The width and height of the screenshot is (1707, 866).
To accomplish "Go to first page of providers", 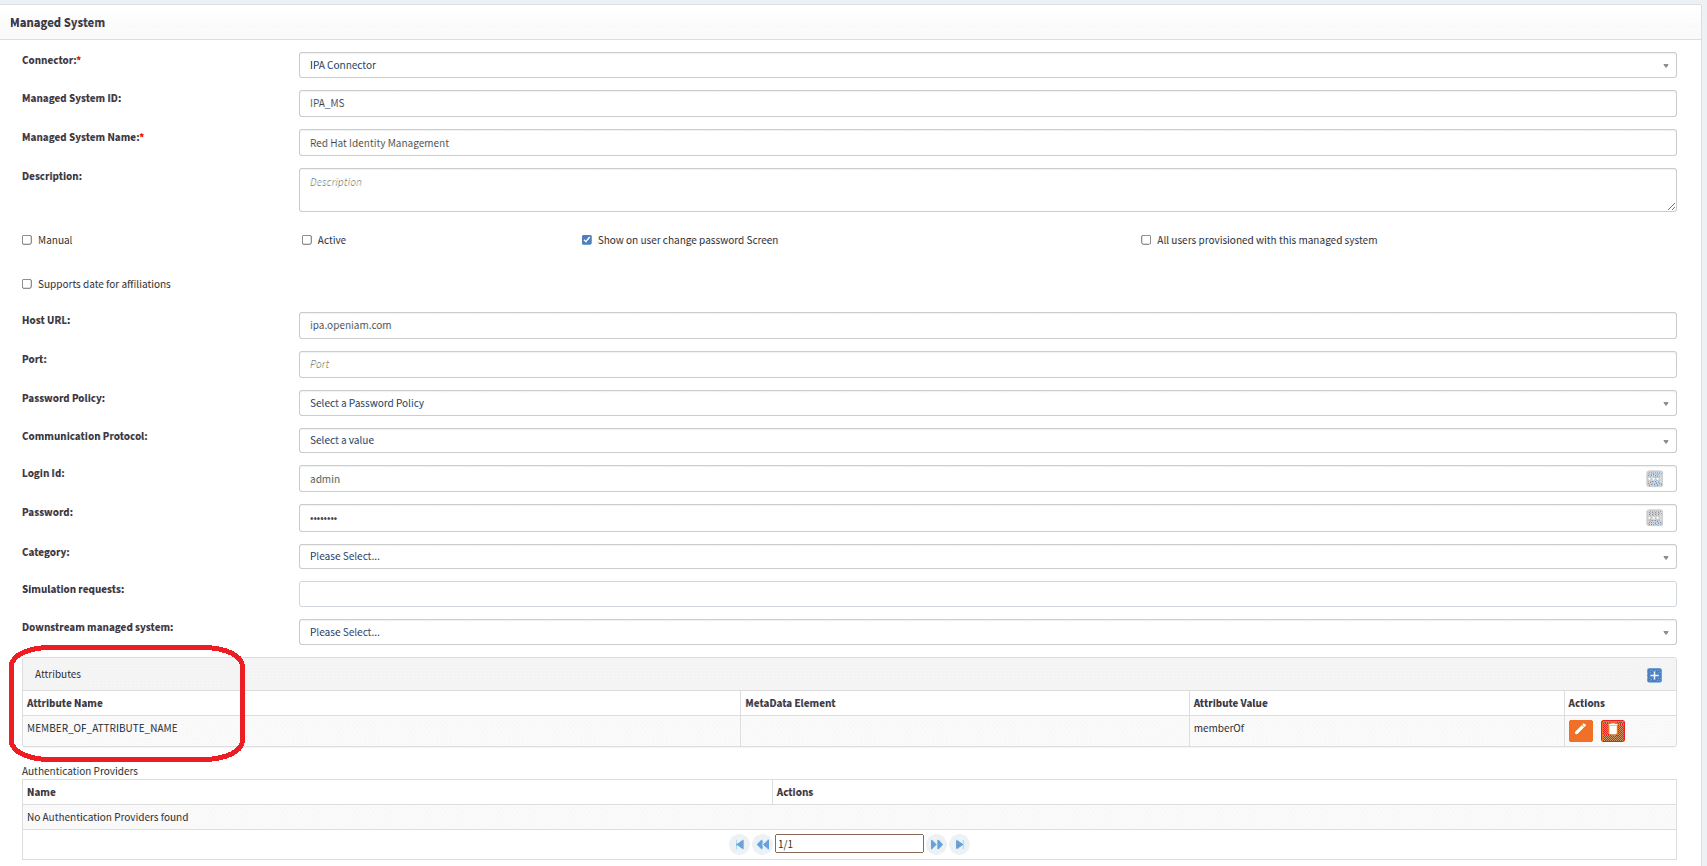I will tap(739, 845).
